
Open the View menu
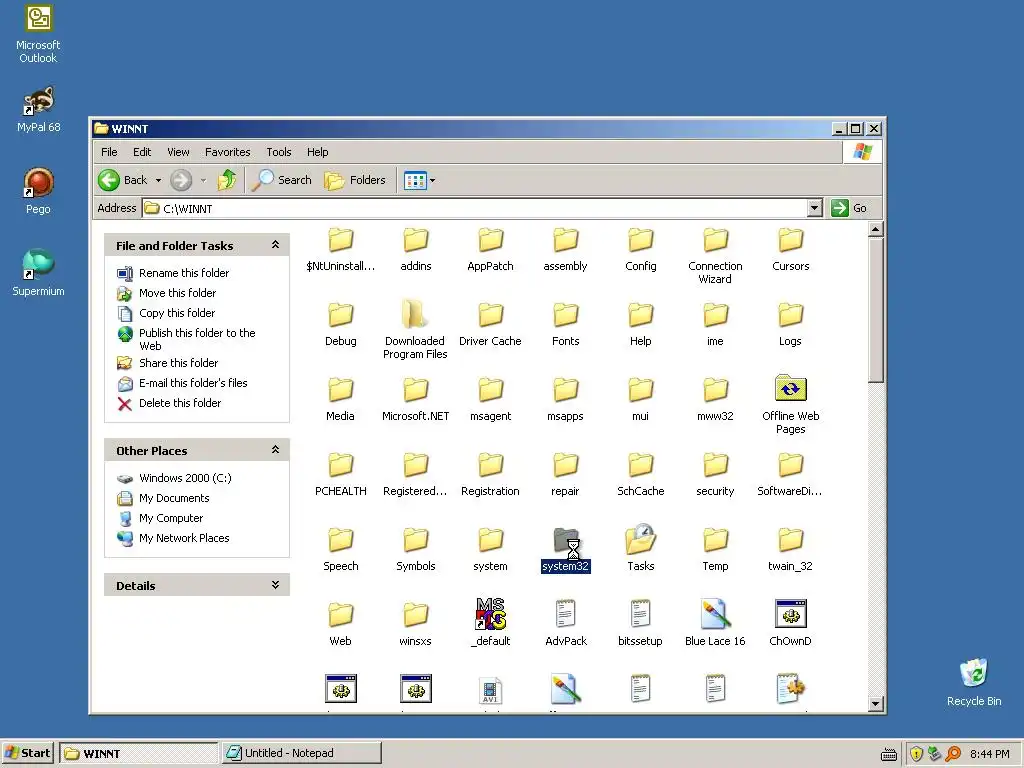coord(178,152)
